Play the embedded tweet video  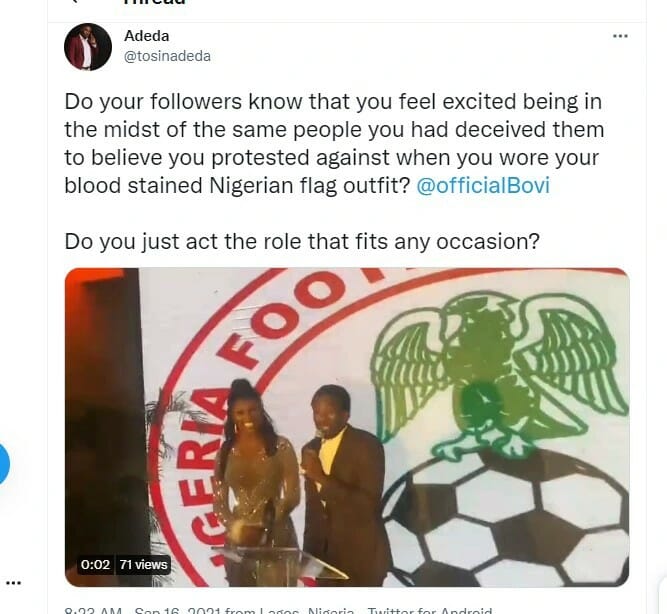tap(347, 427)
